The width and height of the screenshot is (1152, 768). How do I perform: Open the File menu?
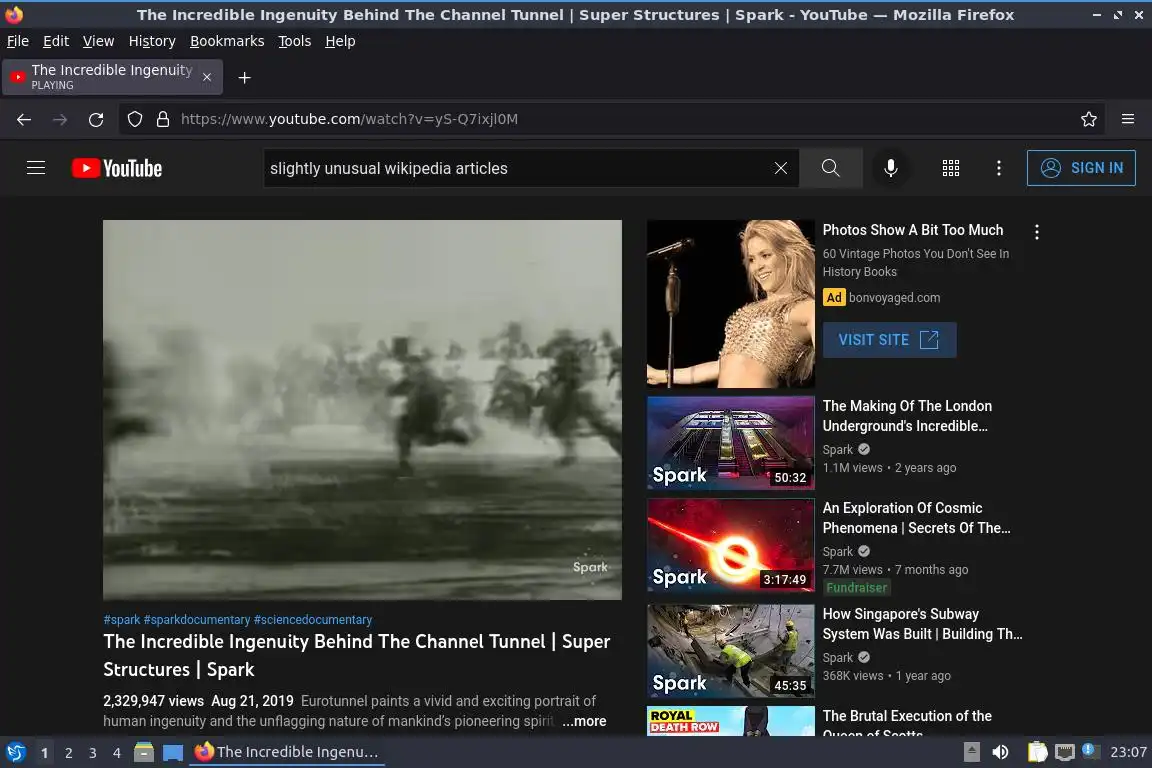click(18, 41)
